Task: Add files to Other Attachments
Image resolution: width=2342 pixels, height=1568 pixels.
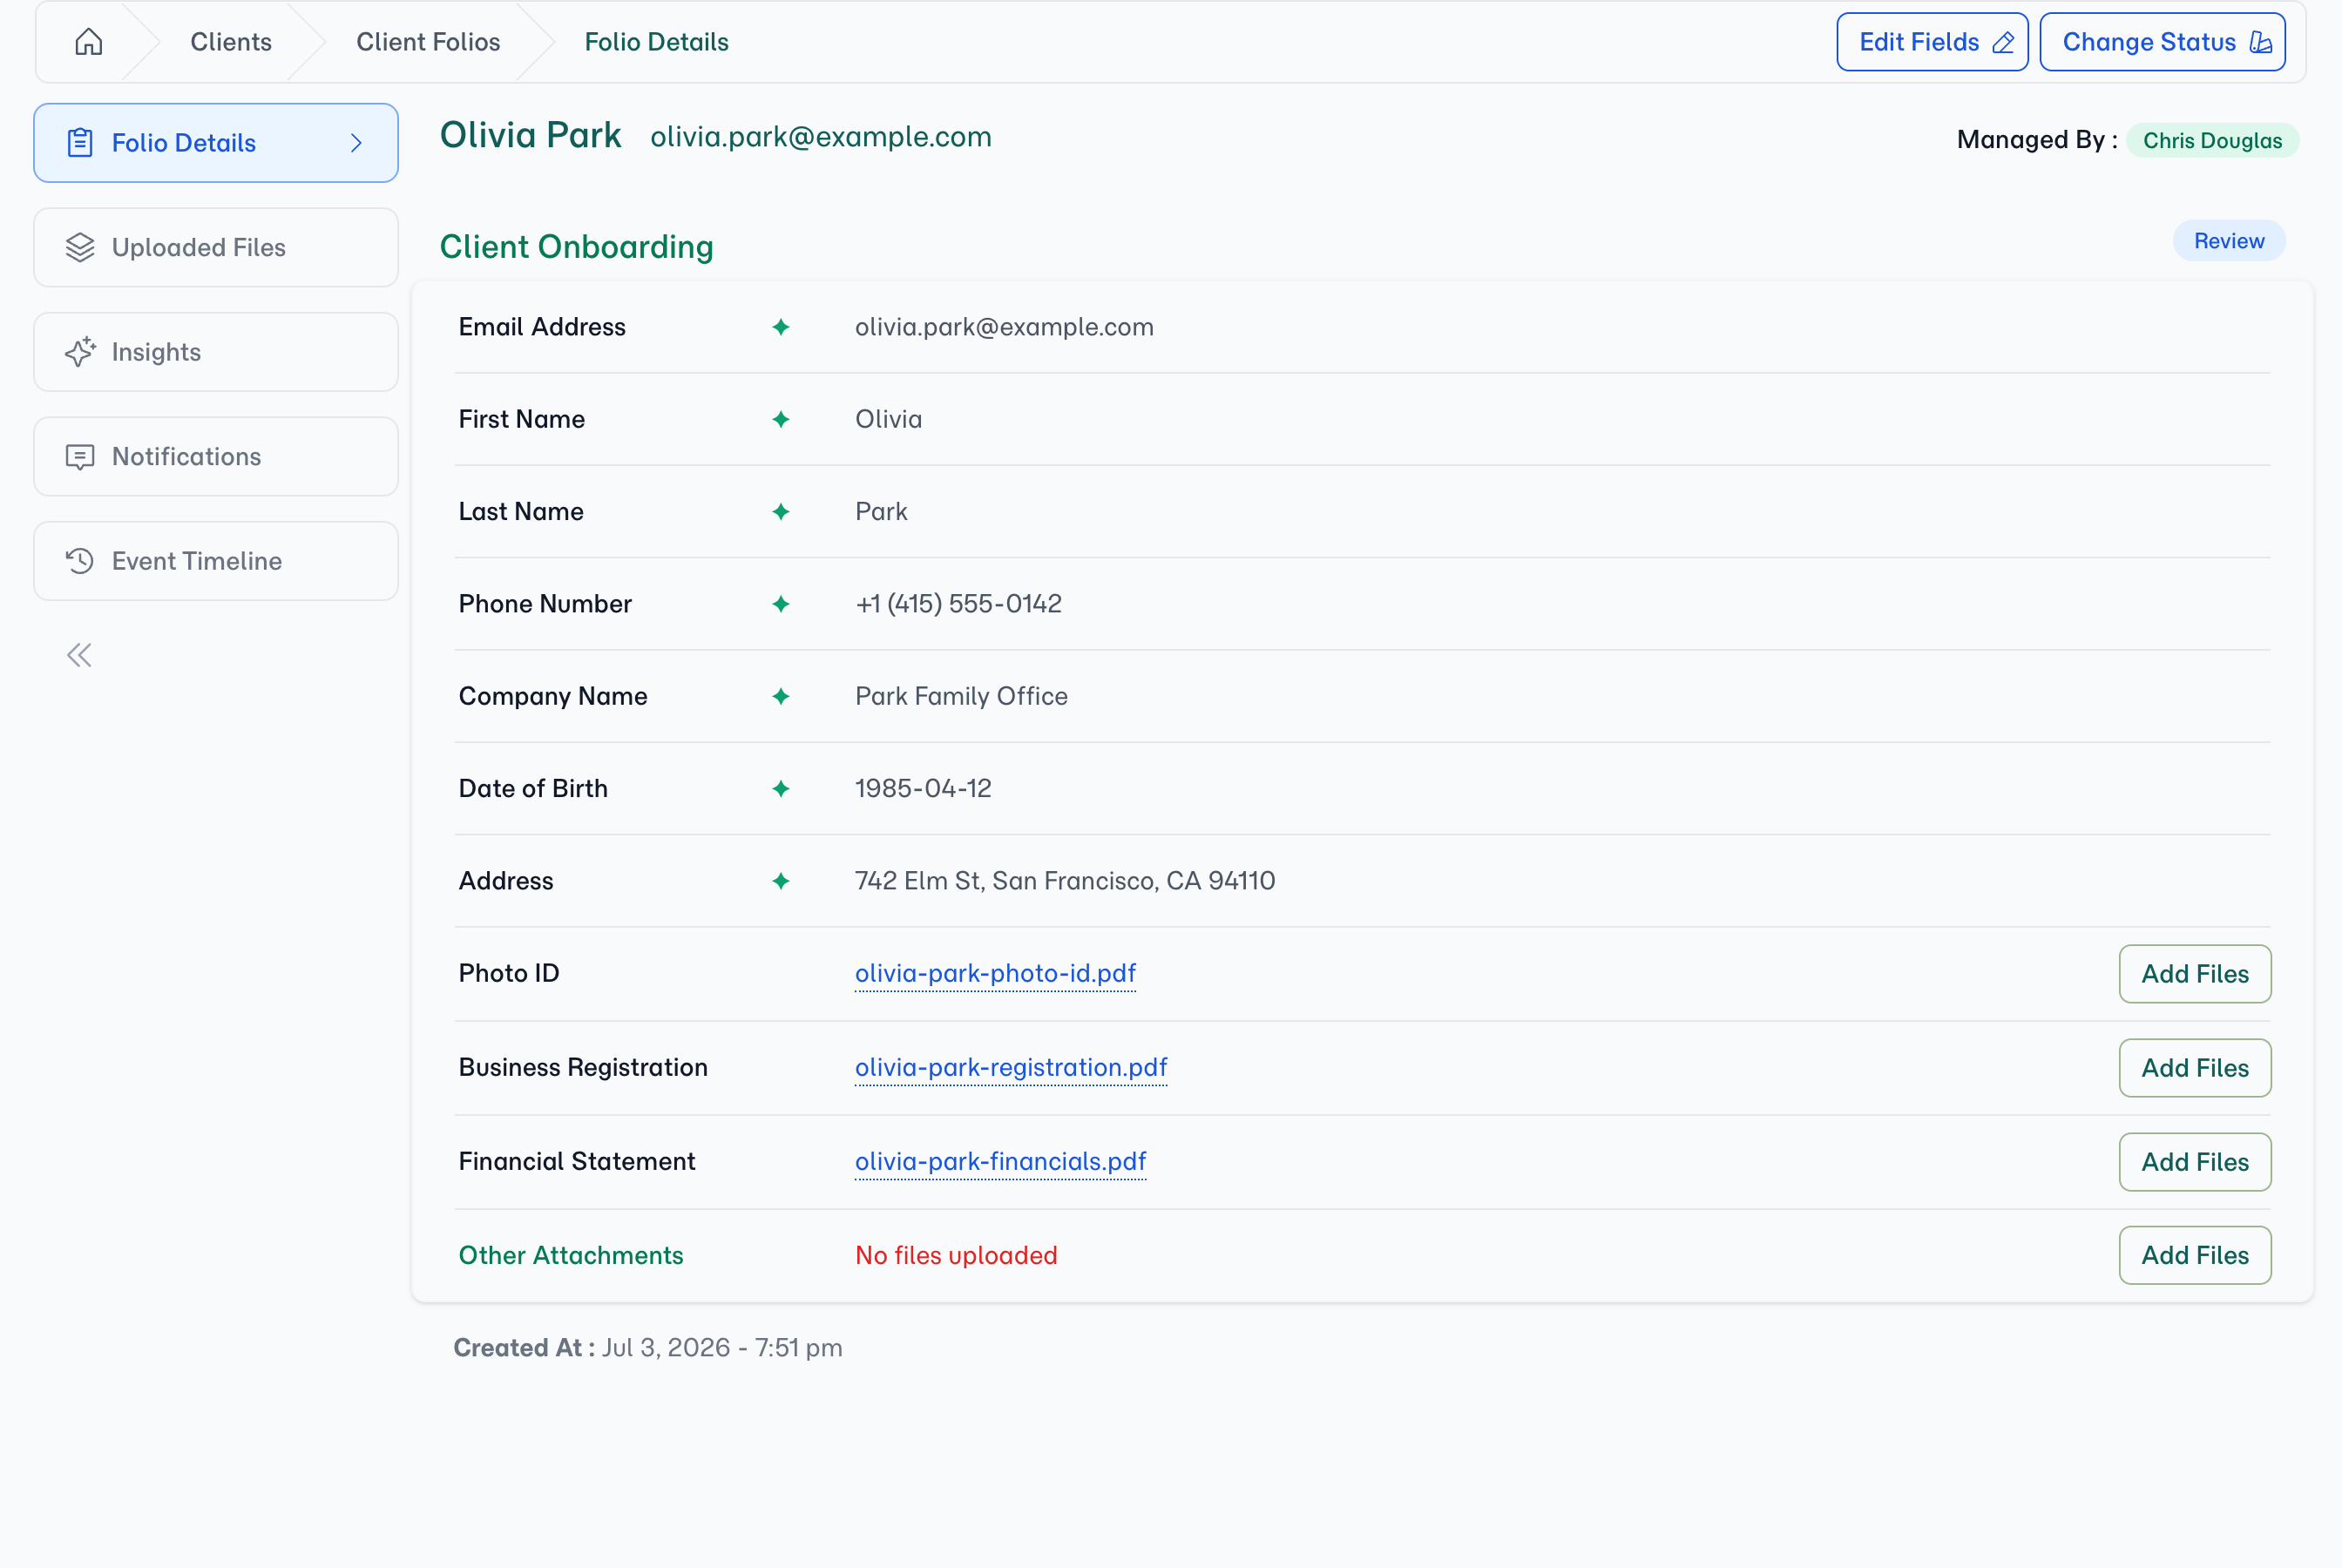Action: (x=2195, y=1255)
